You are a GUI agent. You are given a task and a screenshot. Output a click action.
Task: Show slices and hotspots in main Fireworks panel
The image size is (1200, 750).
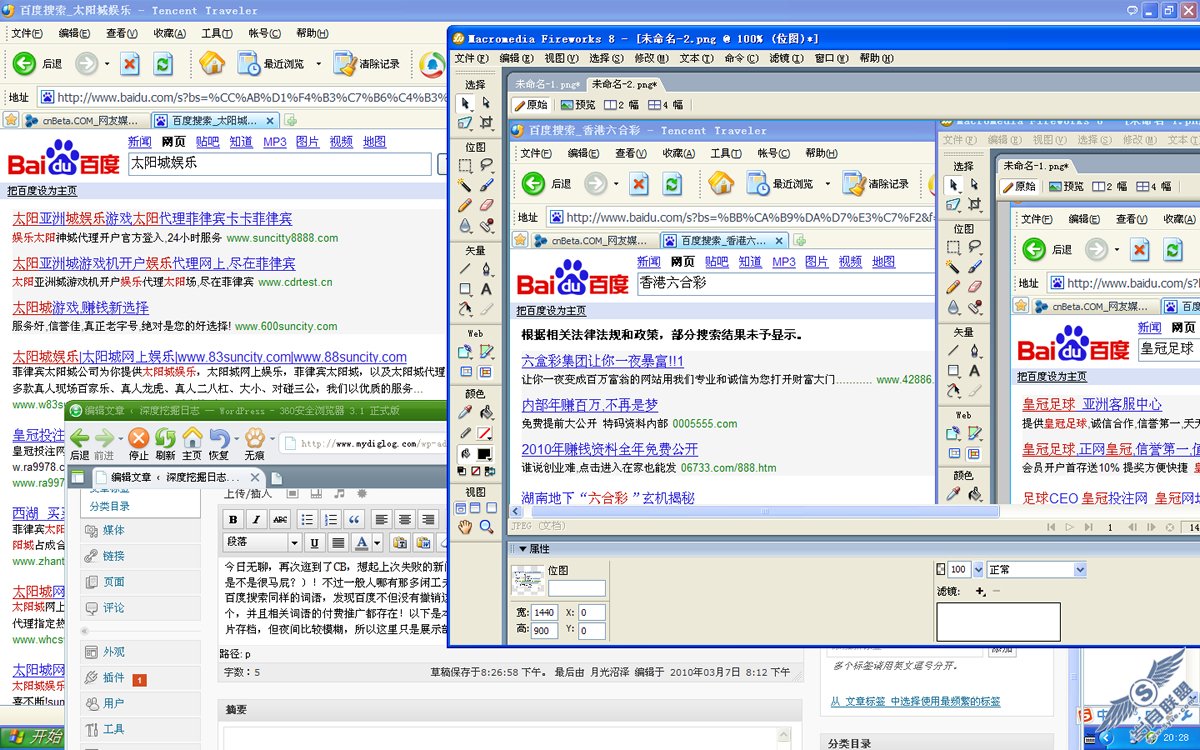(x=486, y=372)
